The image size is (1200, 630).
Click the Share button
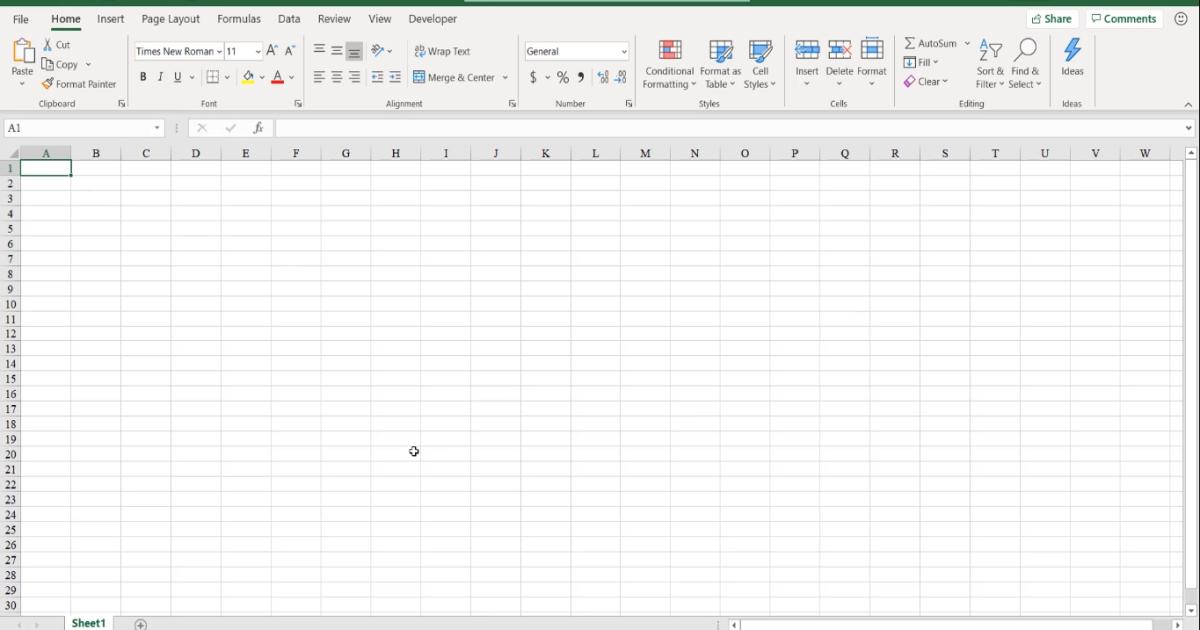[1052, 18]
